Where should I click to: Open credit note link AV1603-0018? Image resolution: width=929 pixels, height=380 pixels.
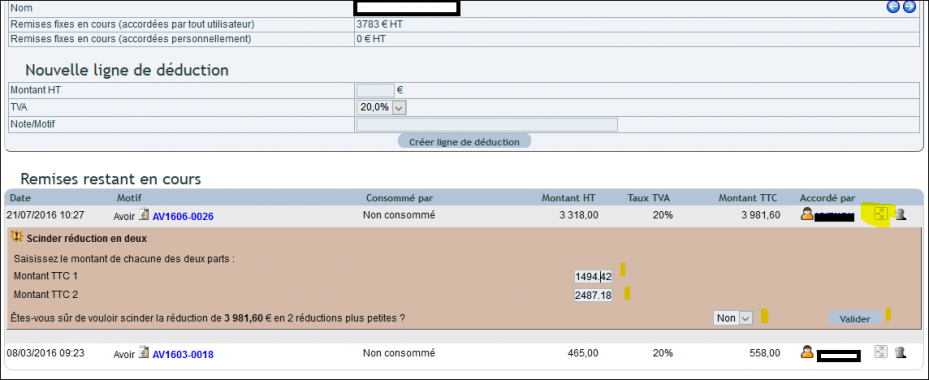coord(183,355)
